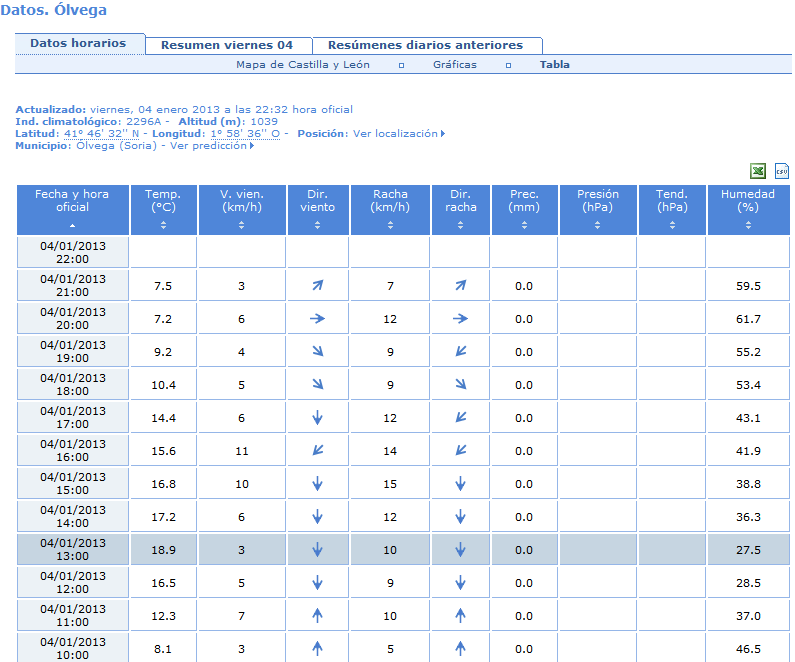
Task: Click wind direction arrow in 13:00 row
Action: [317, 549]
